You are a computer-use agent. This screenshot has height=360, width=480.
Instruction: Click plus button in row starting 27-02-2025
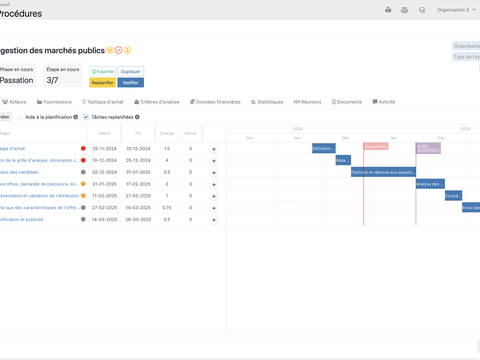[x=214, y=208]
